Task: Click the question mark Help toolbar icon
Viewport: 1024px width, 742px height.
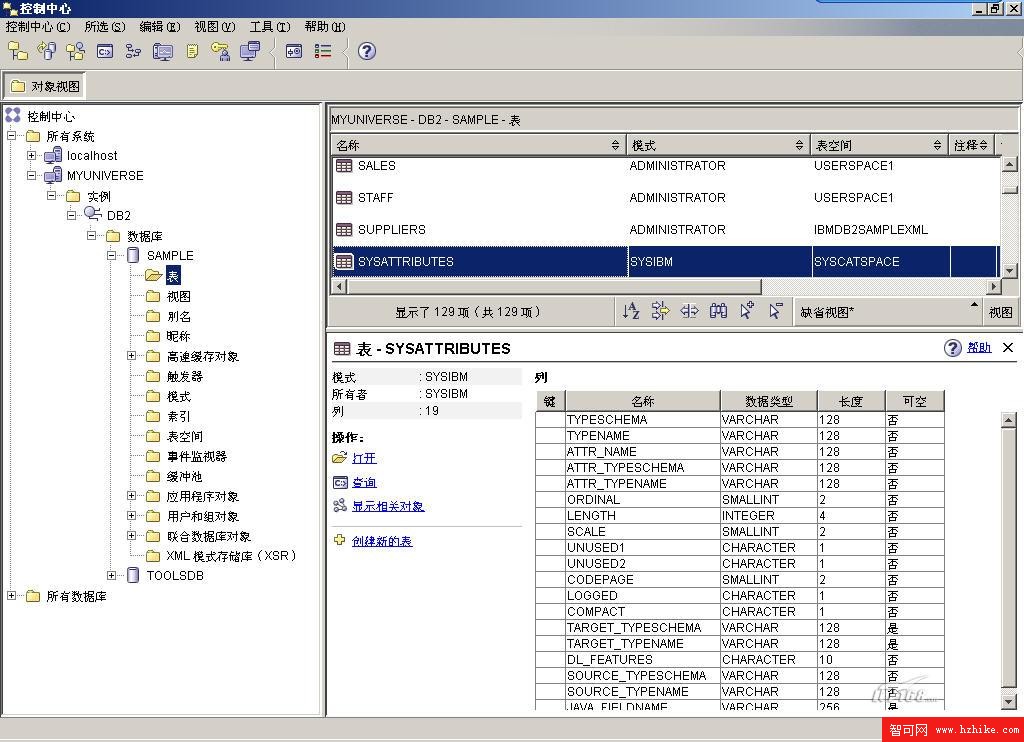Action: (367, 51)
